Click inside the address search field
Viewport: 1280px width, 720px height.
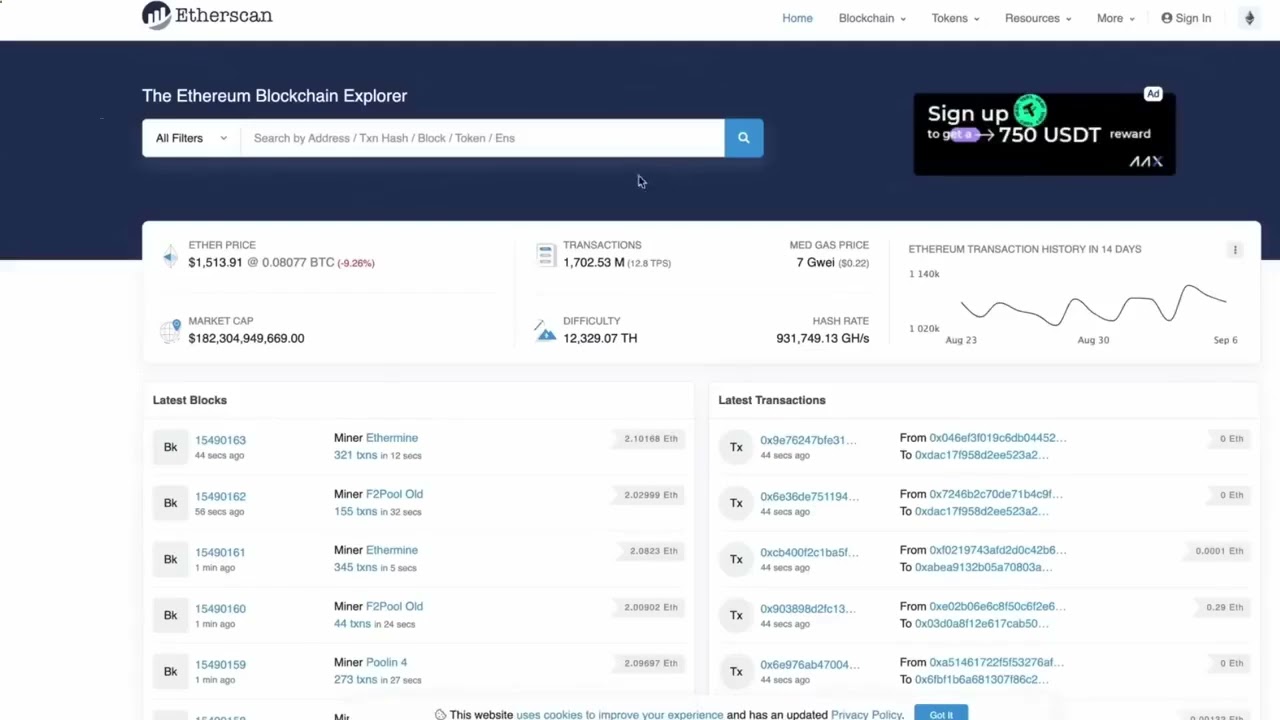[x=480, y=137]
